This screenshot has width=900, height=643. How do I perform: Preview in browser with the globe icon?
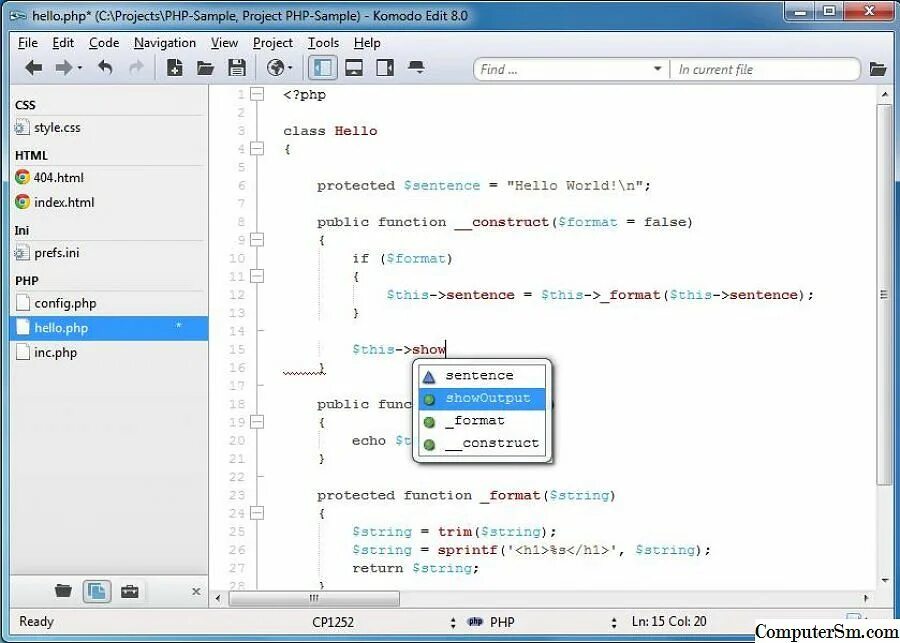coord(276,68)
